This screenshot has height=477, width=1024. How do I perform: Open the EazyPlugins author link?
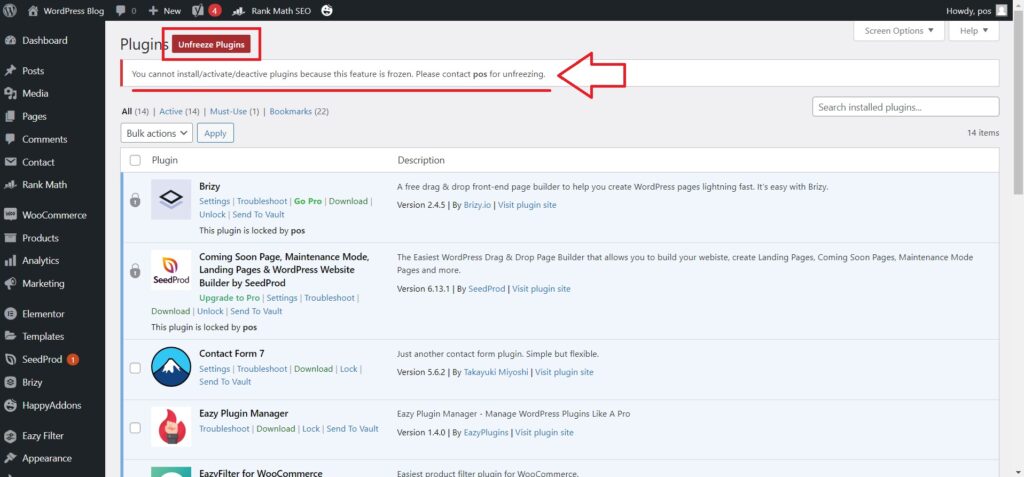[x=487, y=432]
